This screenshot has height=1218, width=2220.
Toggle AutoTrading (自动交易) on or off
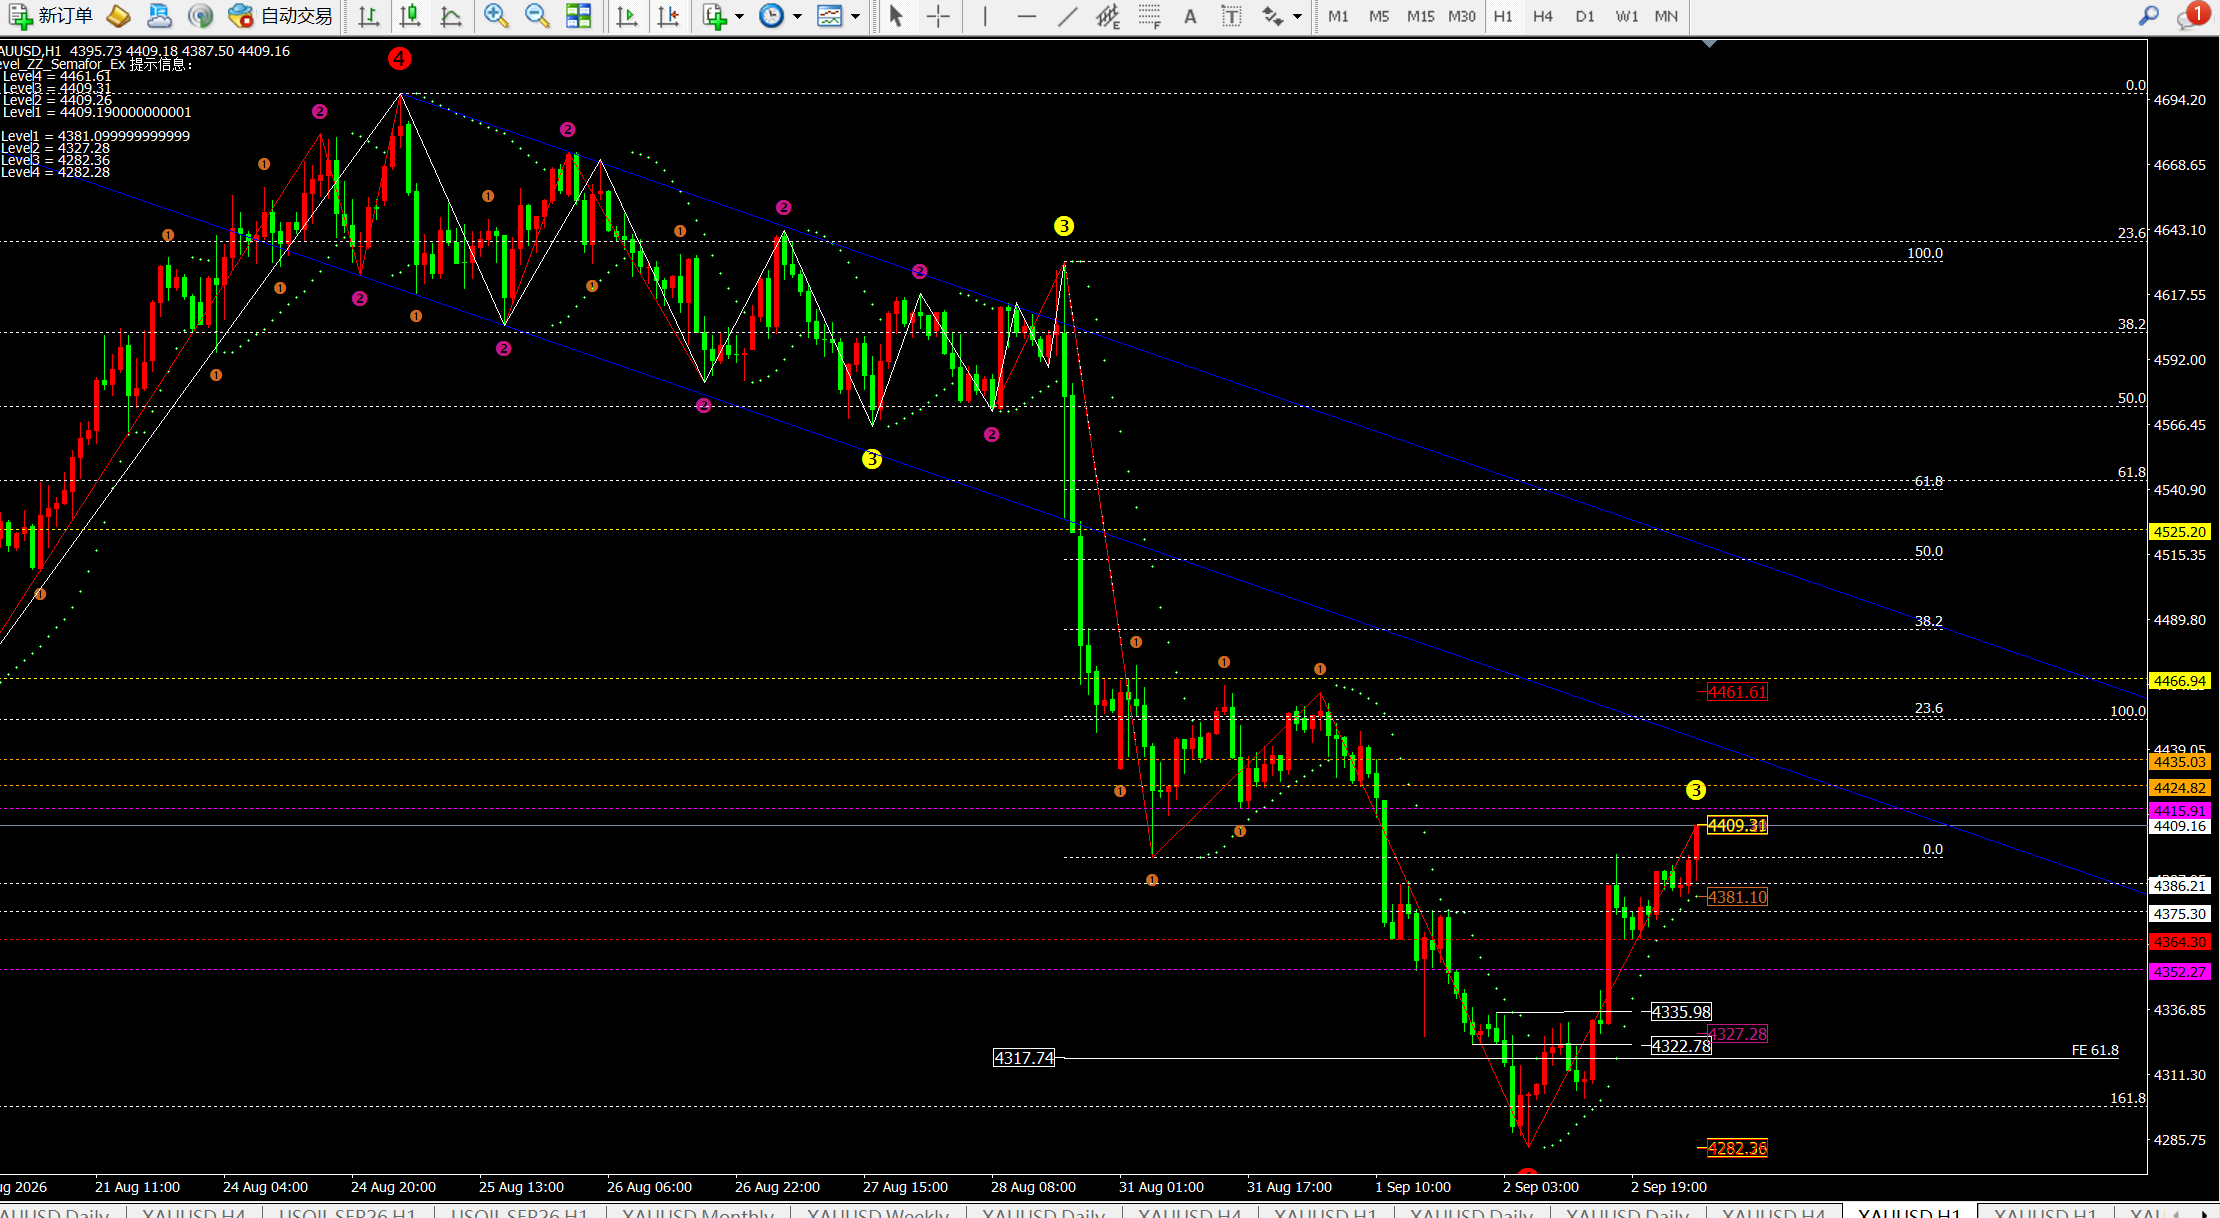281,16
